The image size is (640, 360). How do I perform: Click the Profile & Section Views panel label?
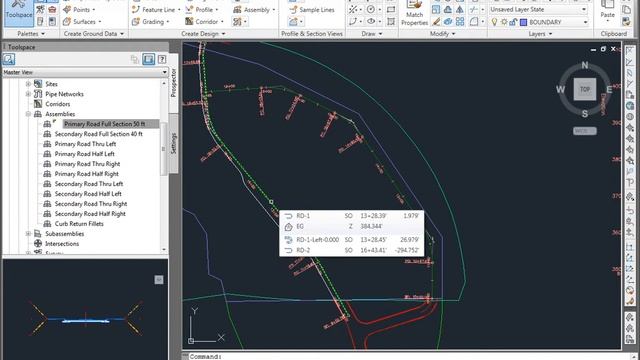(x=312, y=34)
